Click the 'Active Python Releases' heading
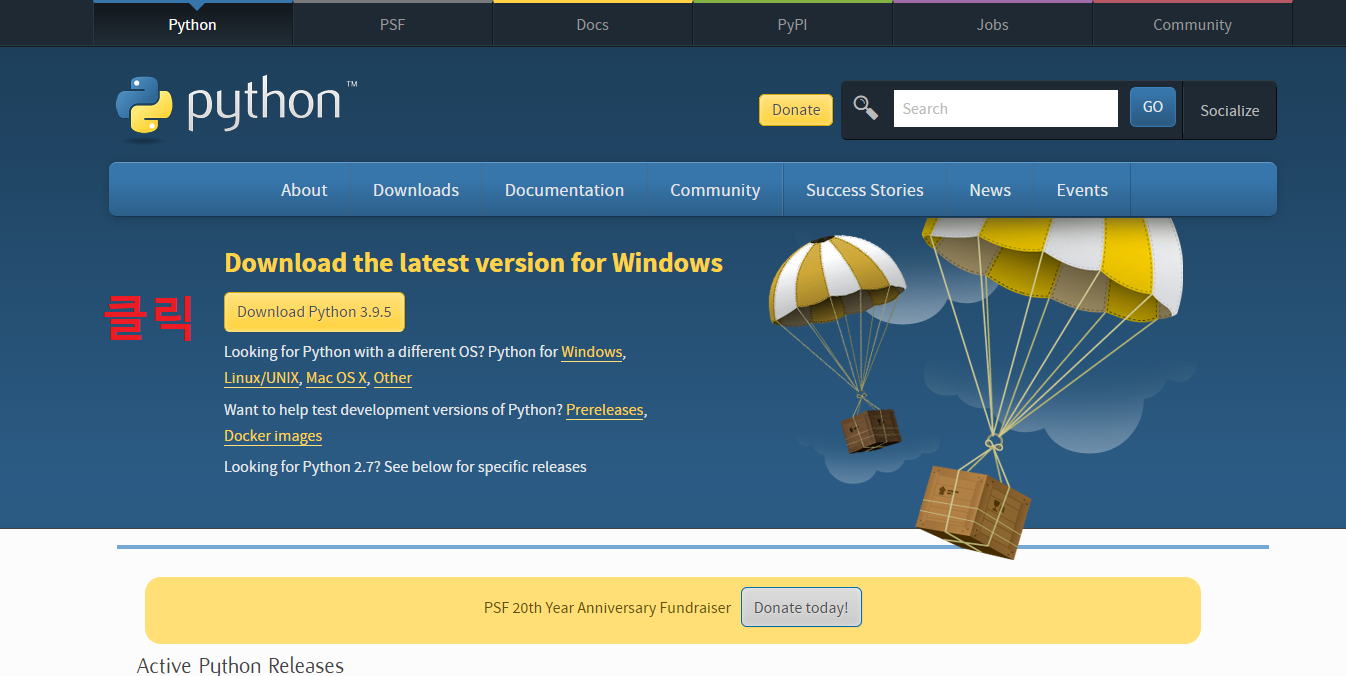Image resolution: width=1346 pixels, height=676 pixels. click(x=240, y=665)
